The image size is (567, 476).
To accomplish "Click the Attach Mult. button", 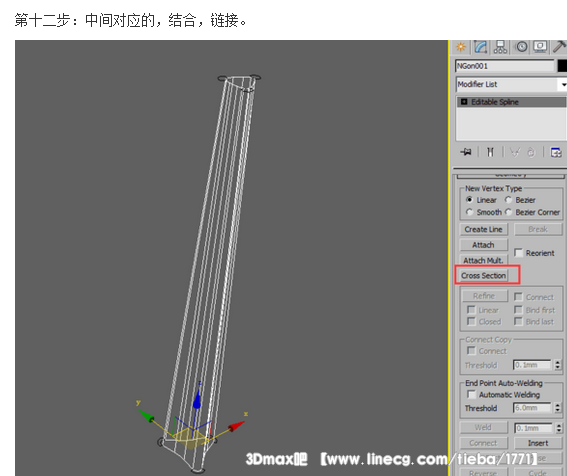I will coord(483,260).
